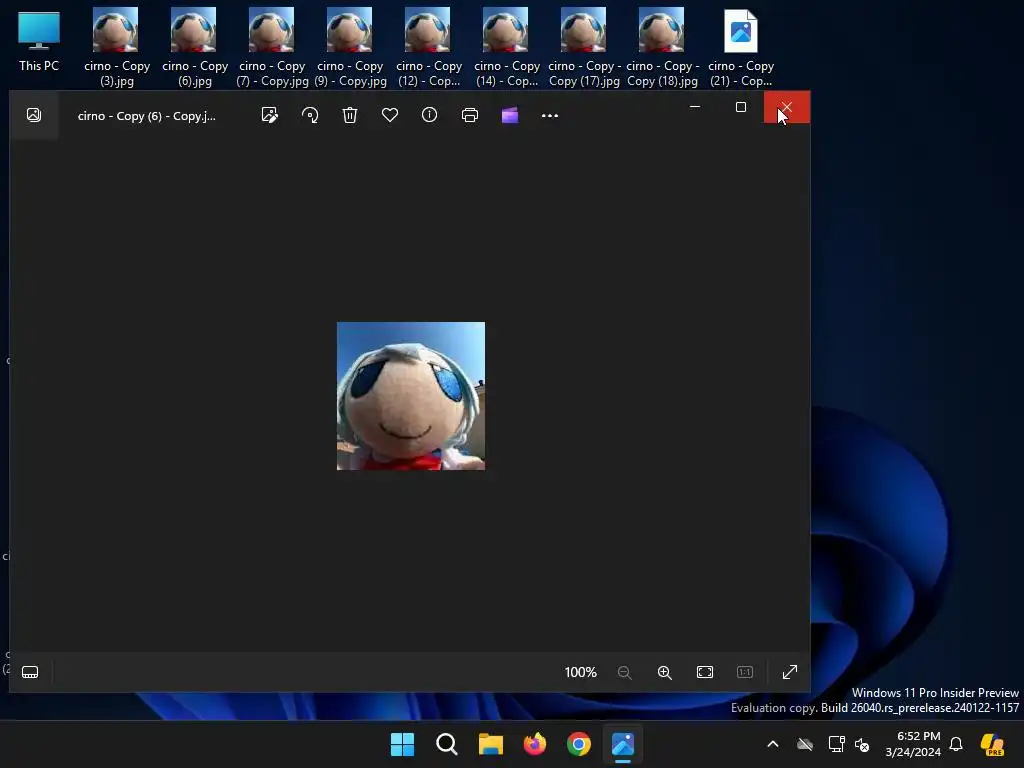Show file info panel
Viewport: 1024px width, 768px height.
coord(430,115)
